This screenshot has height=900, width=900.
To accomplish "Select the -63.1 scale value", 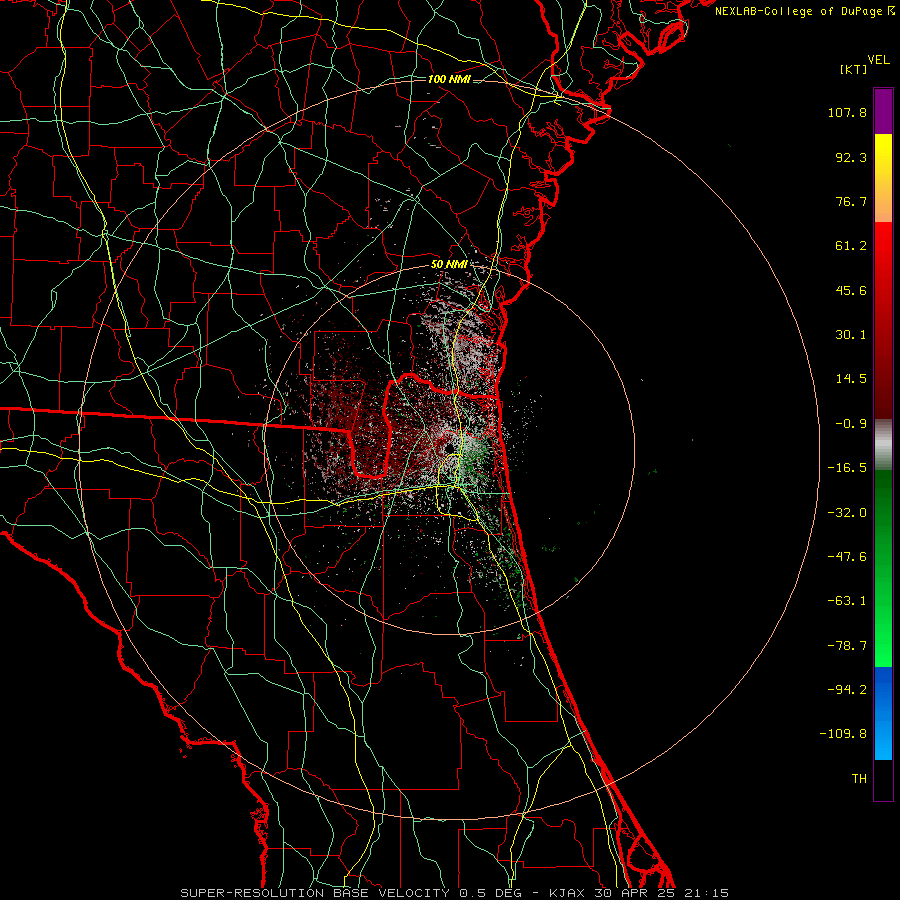I will click(x=847, y=601).
